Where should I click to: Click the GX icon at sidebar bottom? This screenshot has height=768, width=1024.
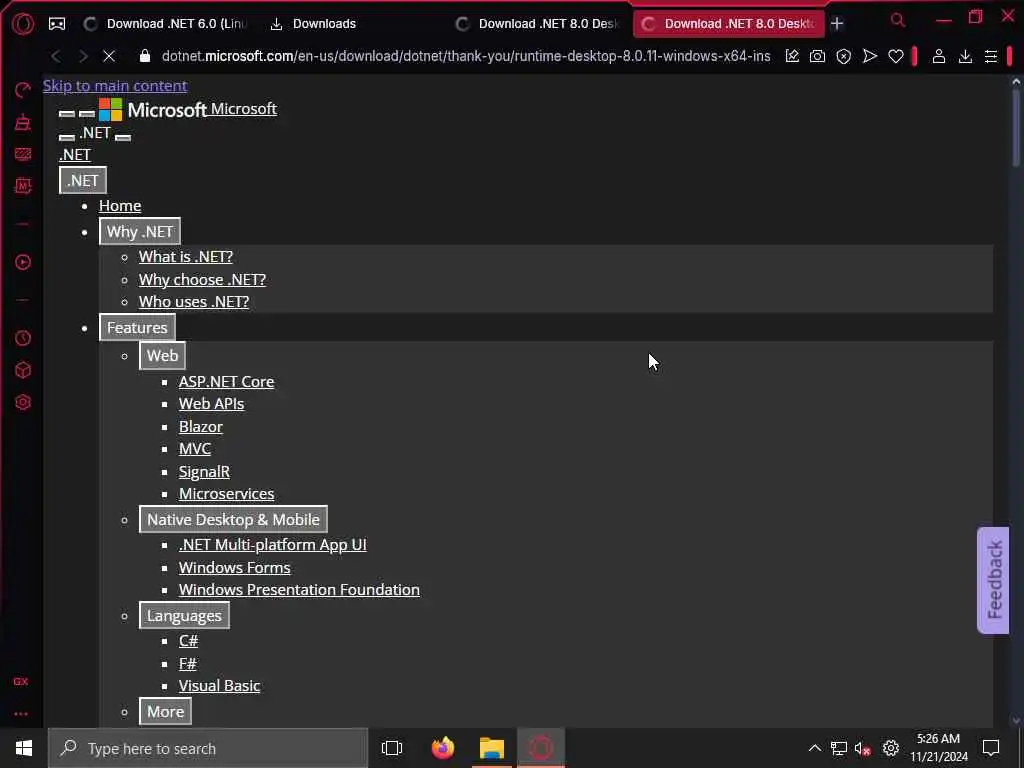point(21,682)
